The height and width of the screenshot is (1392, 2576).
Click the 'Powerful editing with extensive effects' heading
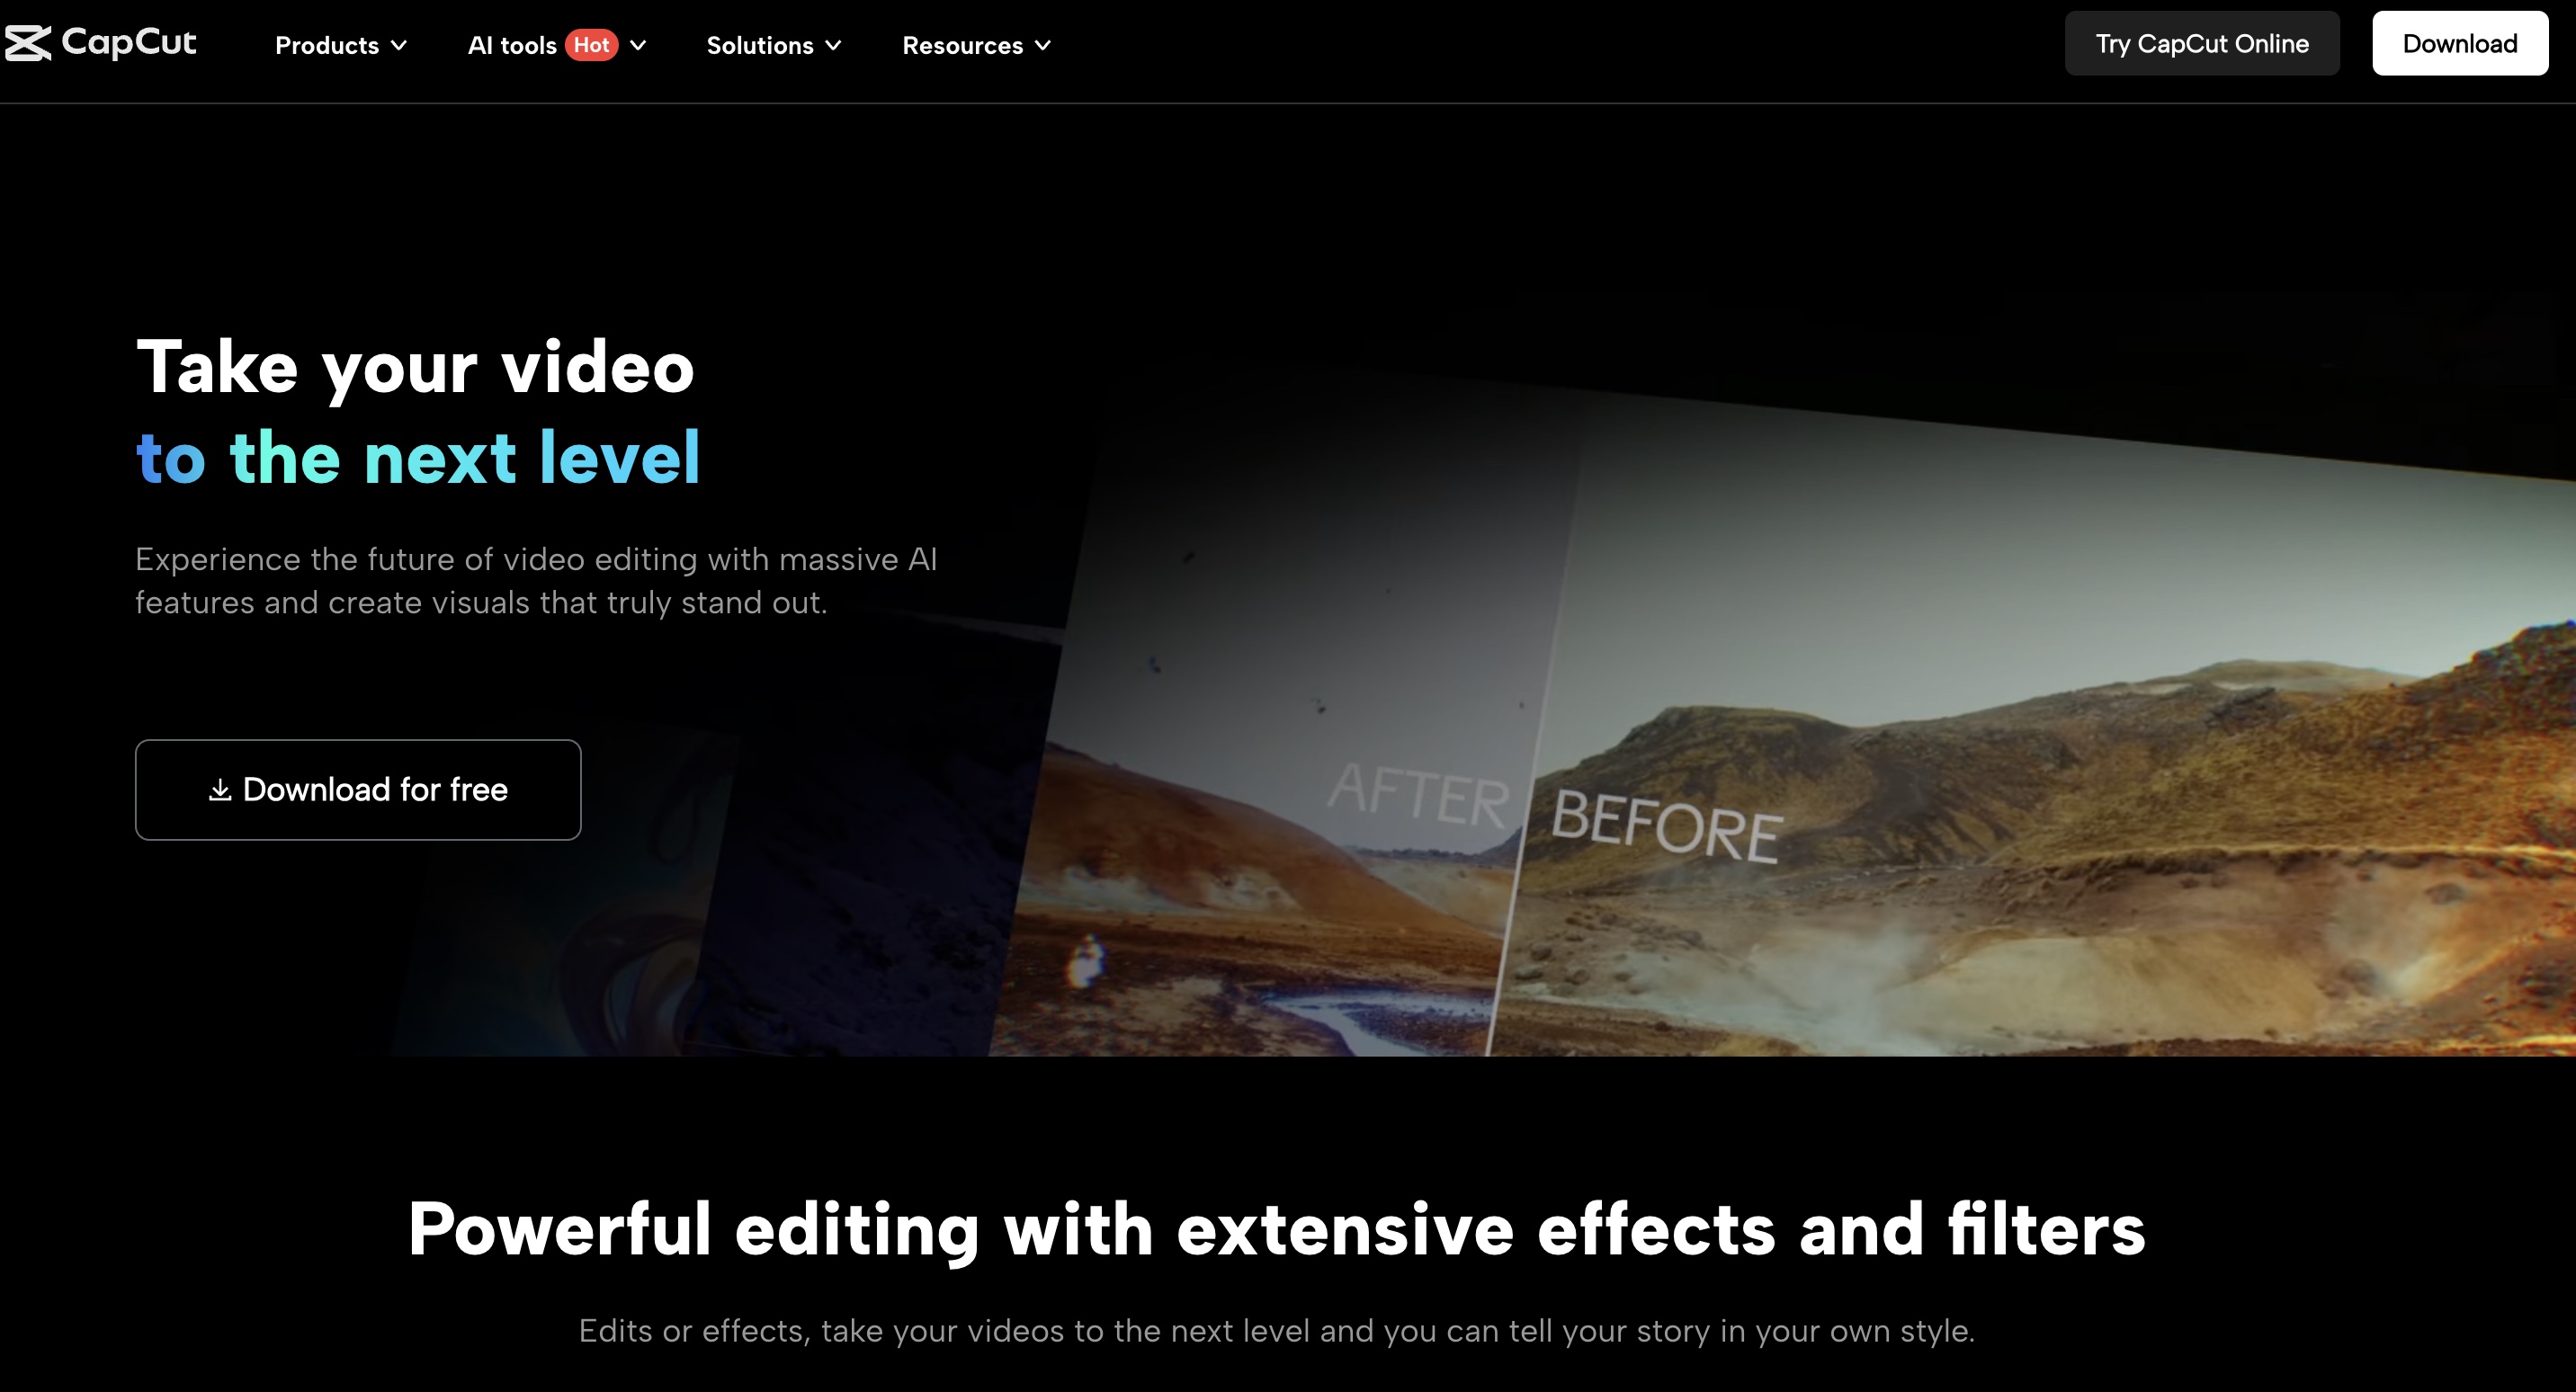click(x=1277, y=1230)
